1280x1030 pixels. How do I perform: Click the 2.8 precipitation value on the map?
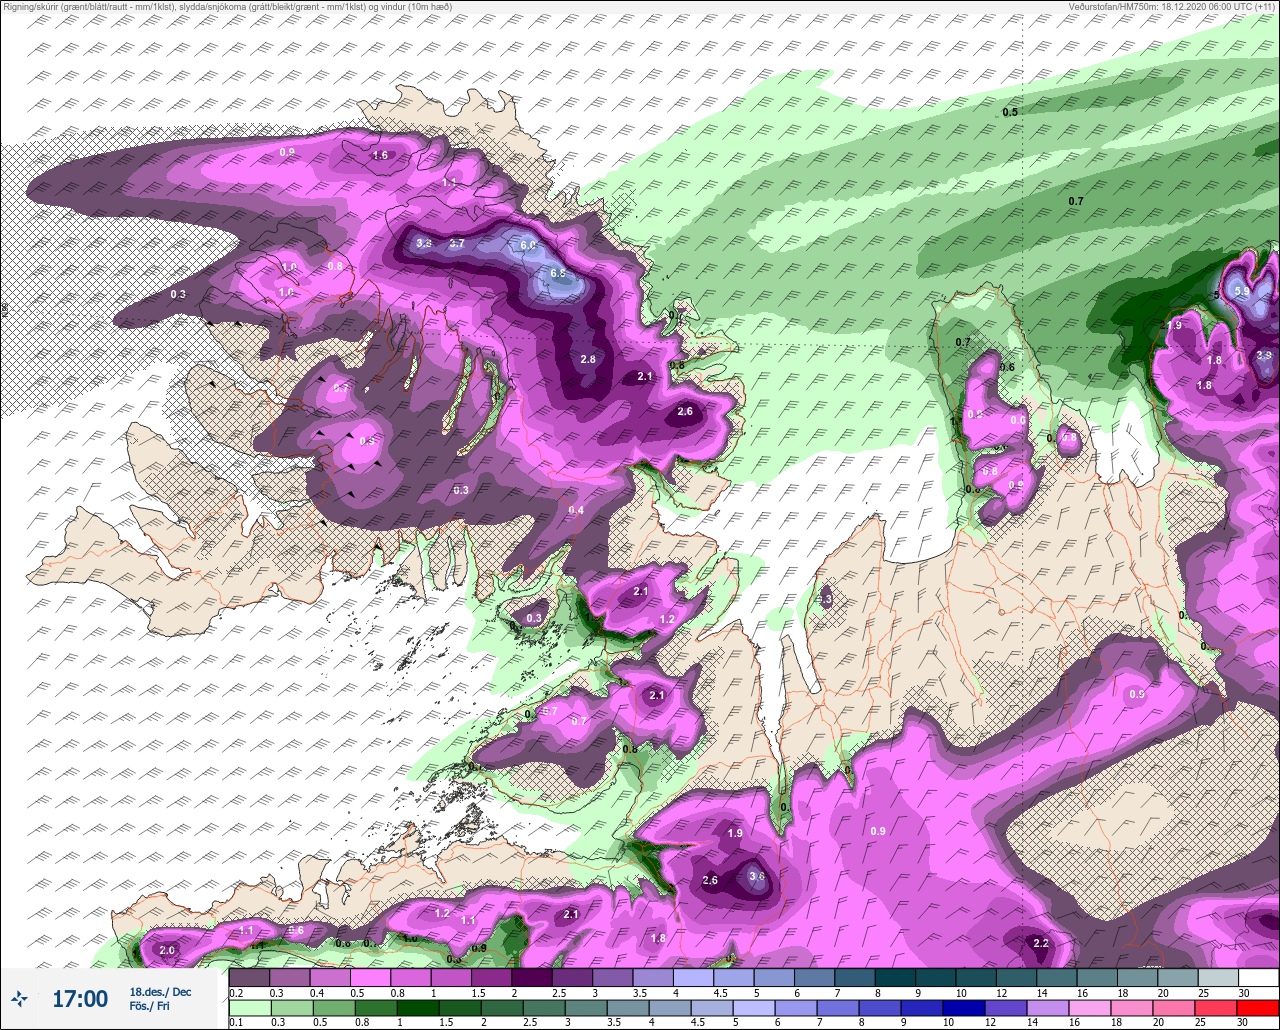pyautogui.click(x=588, y=359)
